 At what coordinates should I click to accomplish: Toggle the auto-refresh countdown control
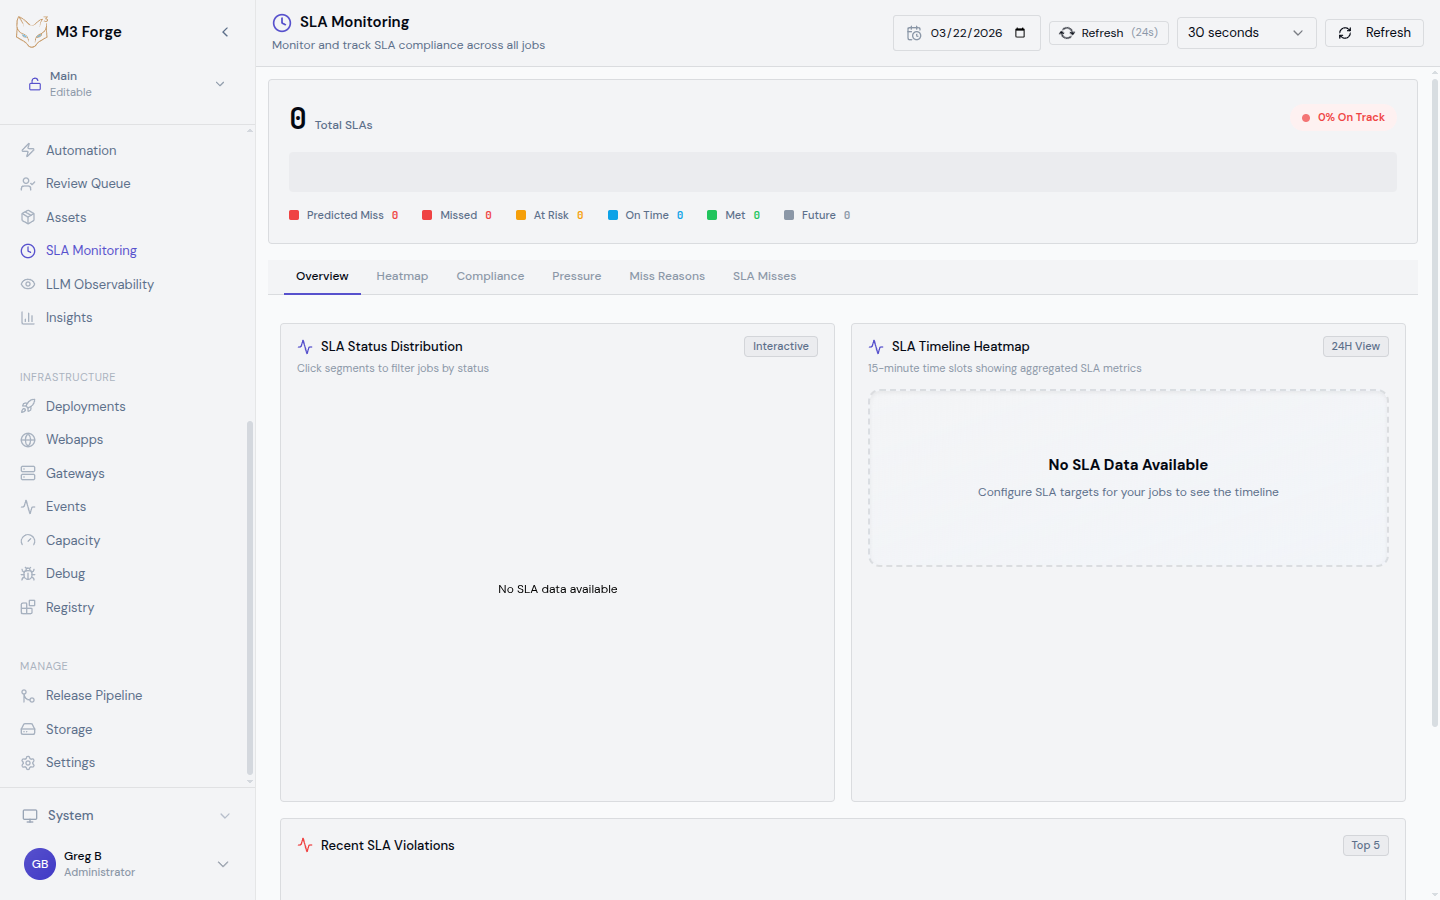pyautogui.click(x=1108, y=32)
